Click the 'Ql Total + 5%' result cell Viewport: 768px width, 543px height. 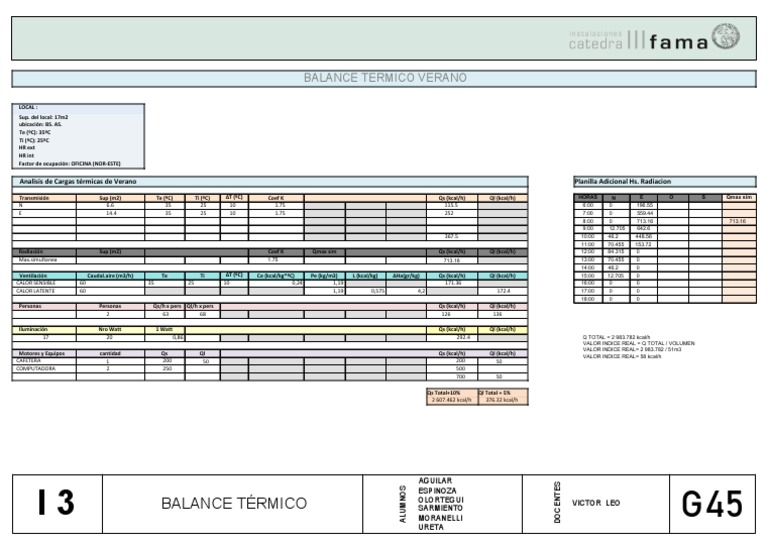(x=503, y=396)
